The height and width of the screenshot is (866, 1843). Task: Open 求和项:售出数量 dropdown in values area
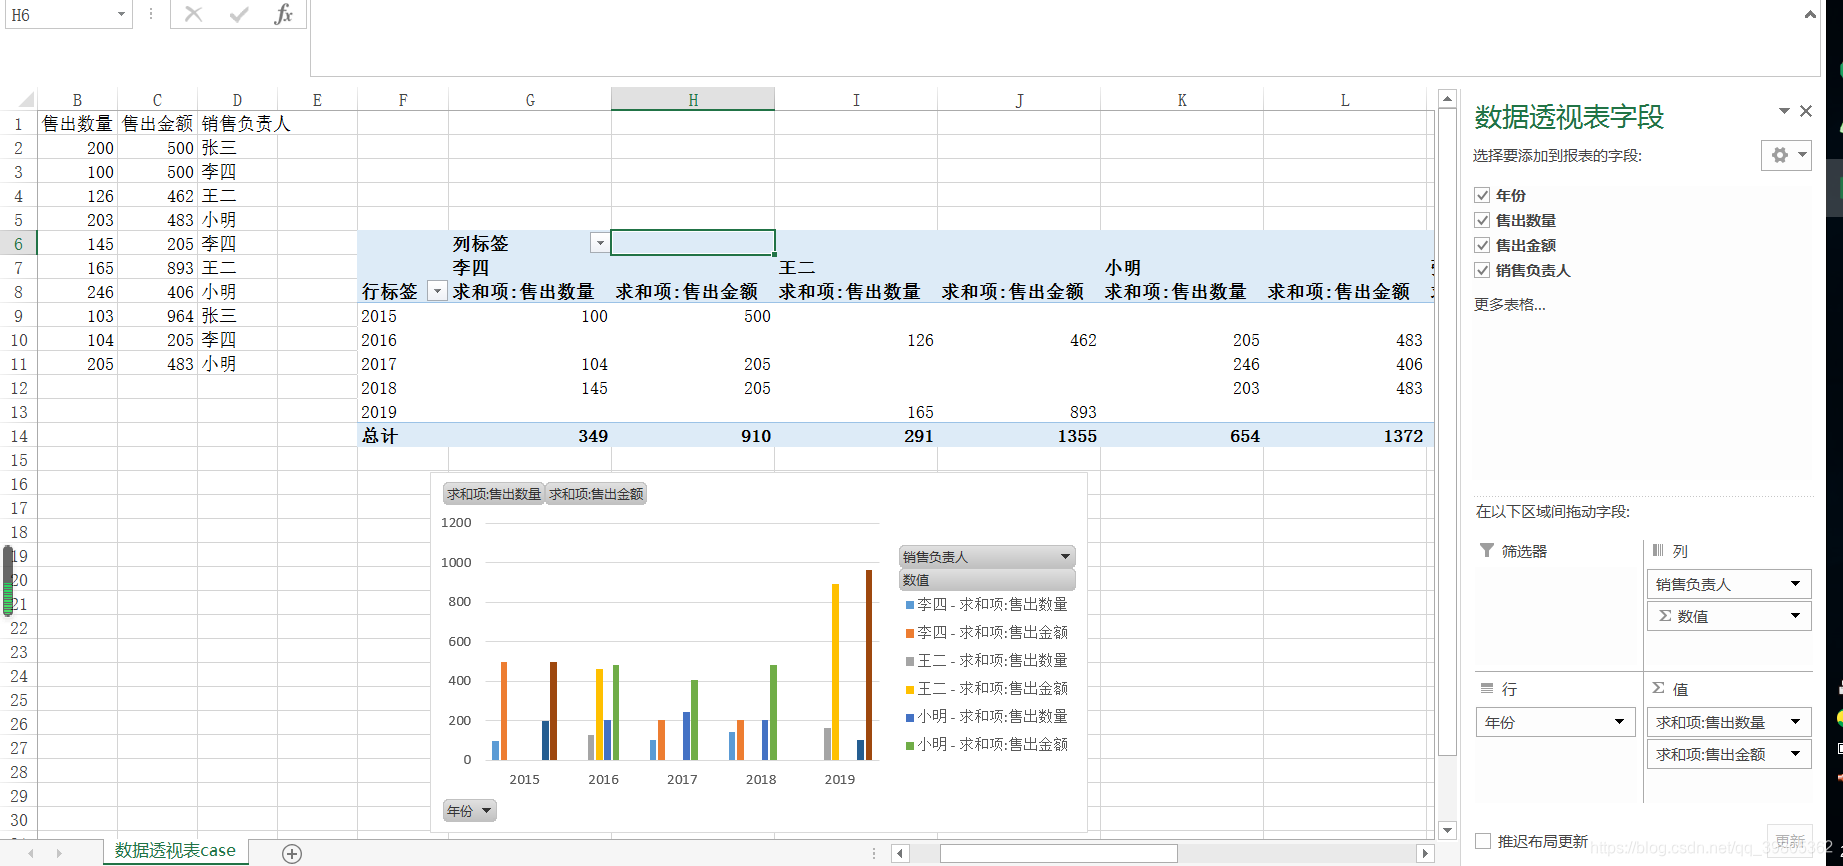(1795, 722)
